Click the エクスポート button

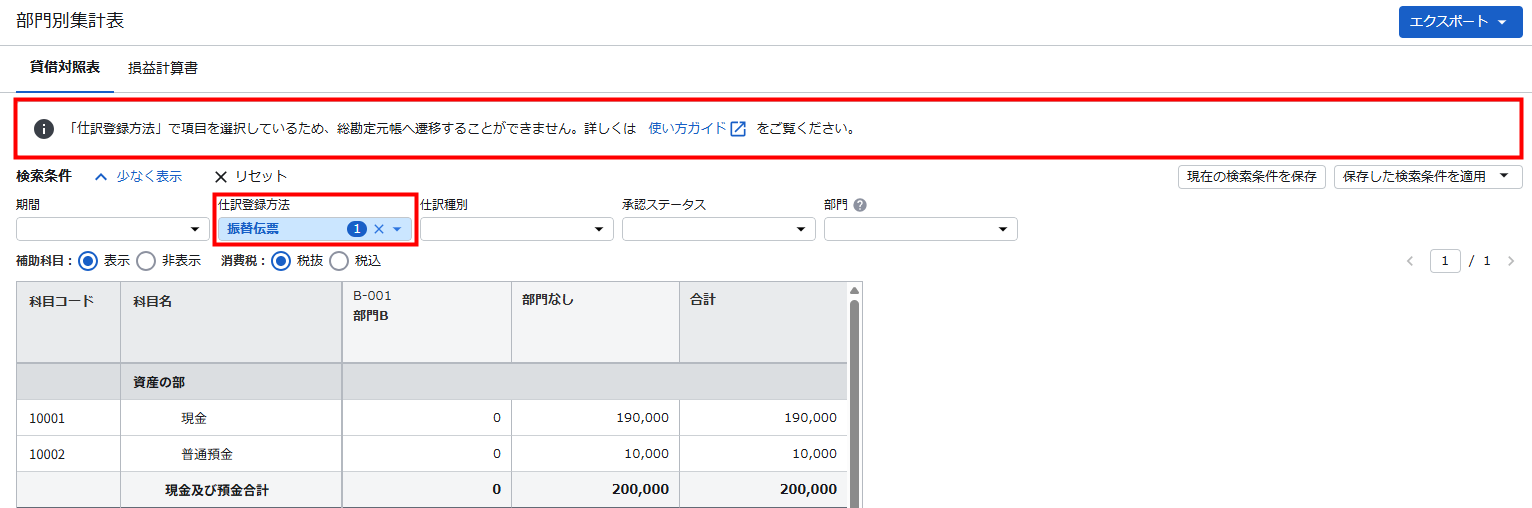point(1458,21)
